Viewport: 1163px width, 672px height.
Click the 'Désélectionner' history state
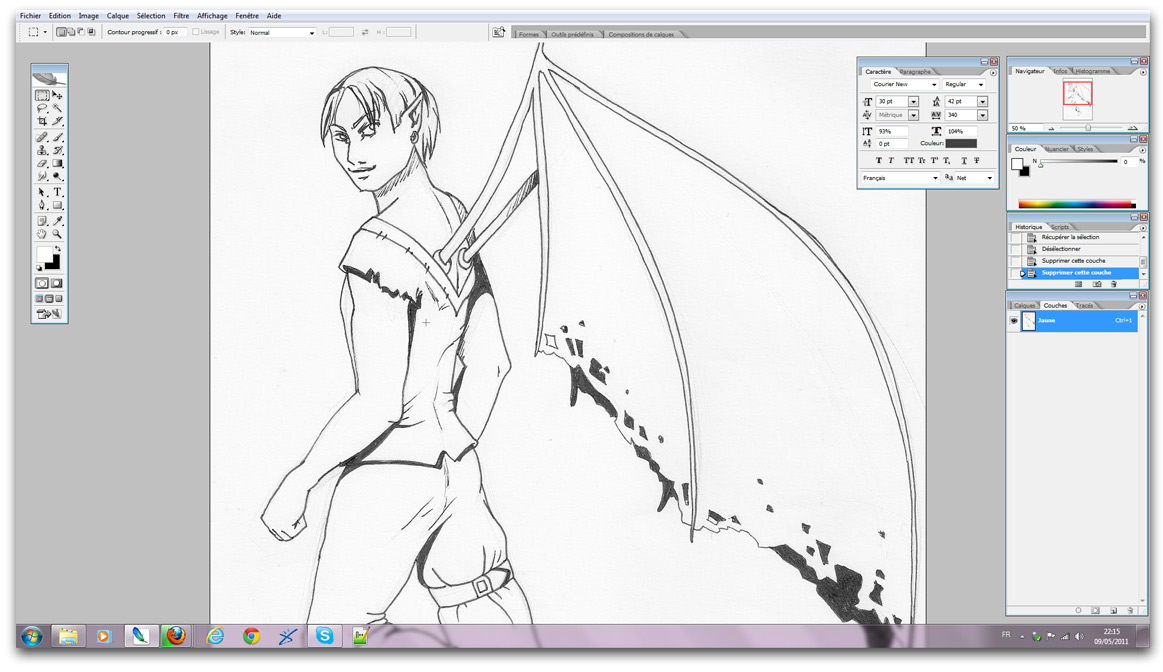[1060, 249]
